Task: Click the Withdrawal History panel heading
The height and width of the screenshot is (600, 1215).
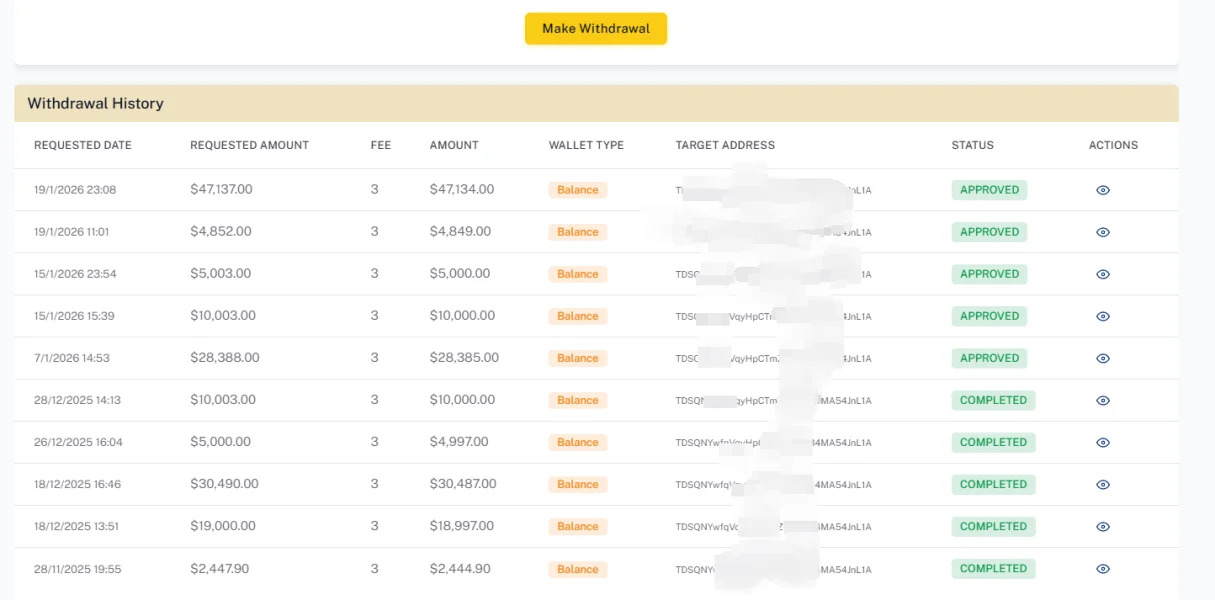Action: [95, 103]
